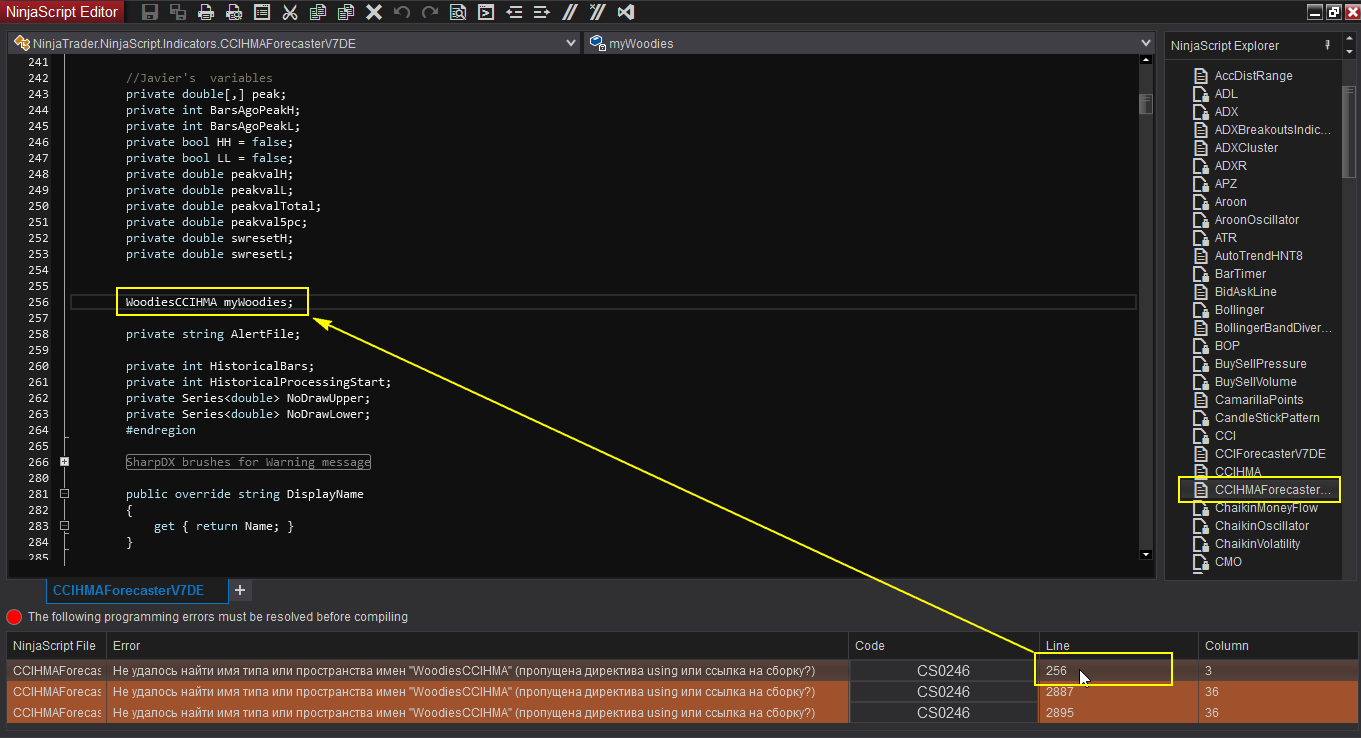The height and width of the screenshot is (738, 1361).
Task: Undo the last edit
Action: point(402,12)
